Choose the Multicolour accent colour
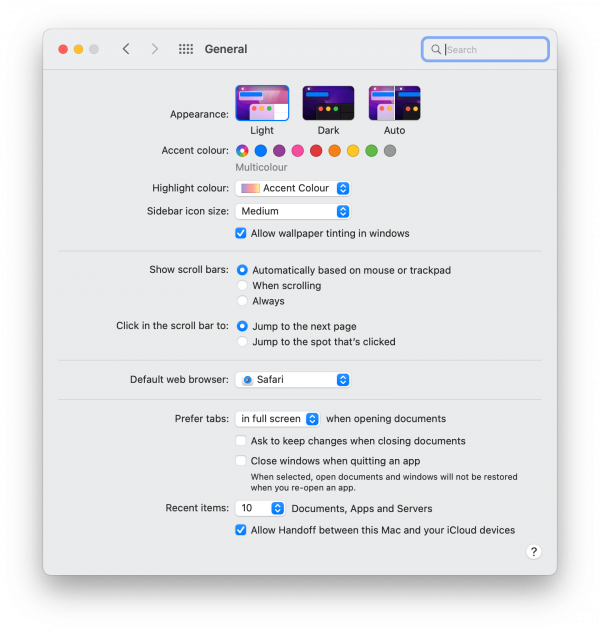The image size is (600, 632). pyautogui.click(x=242, y=151)
